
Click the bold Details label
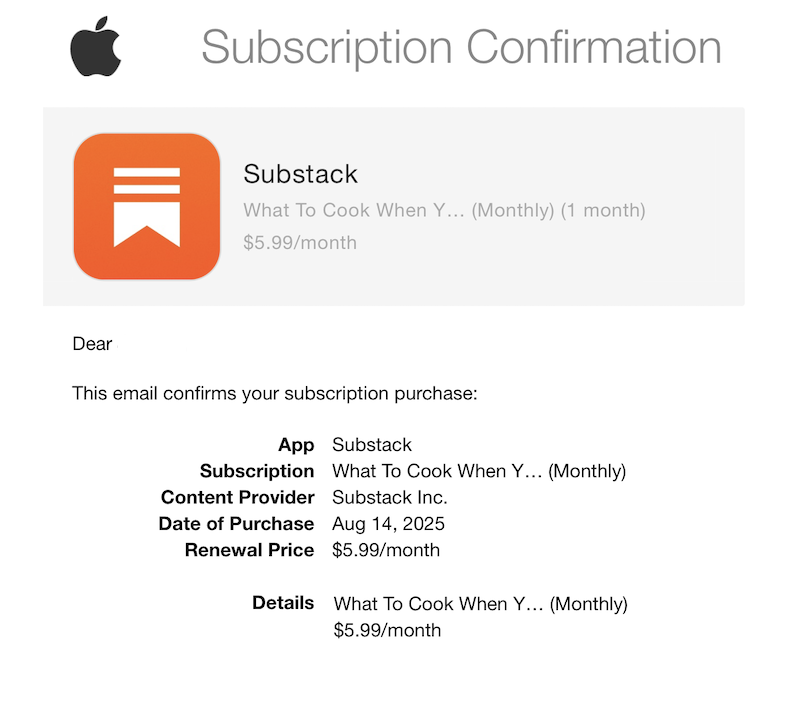click(283, 603)
